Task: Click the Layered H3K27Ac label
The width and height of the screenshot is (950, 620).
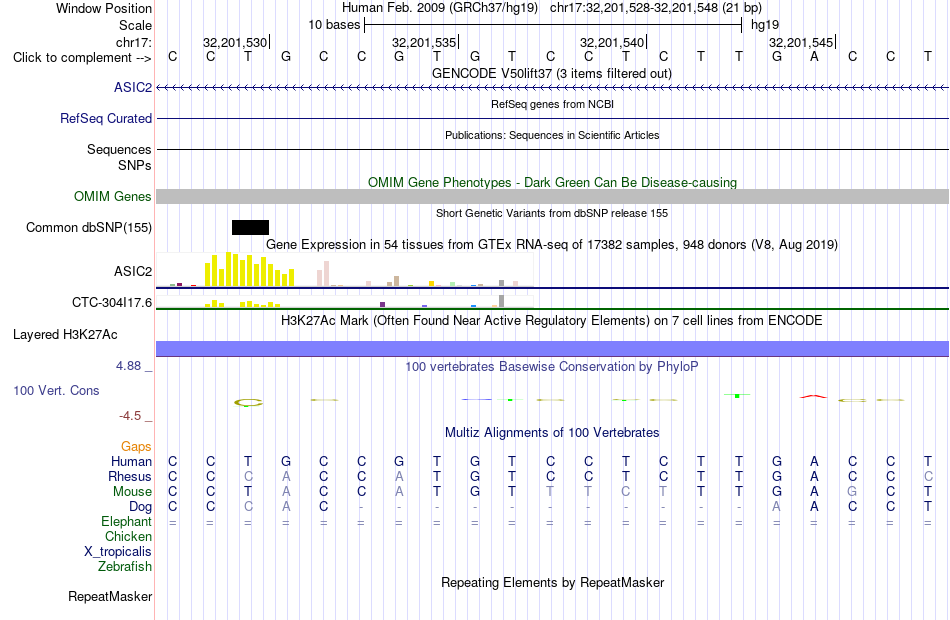Action: click(x=65, y=335)
